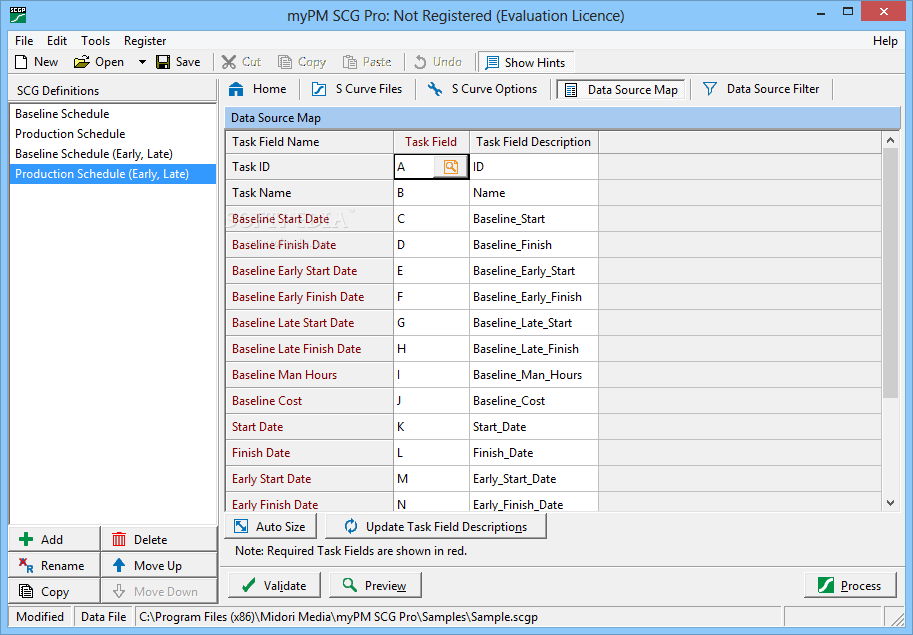The height and width of the screenshot is (635, 913).
Task: Click the Modified status bar indicator
Action: (x=40, y=617)
